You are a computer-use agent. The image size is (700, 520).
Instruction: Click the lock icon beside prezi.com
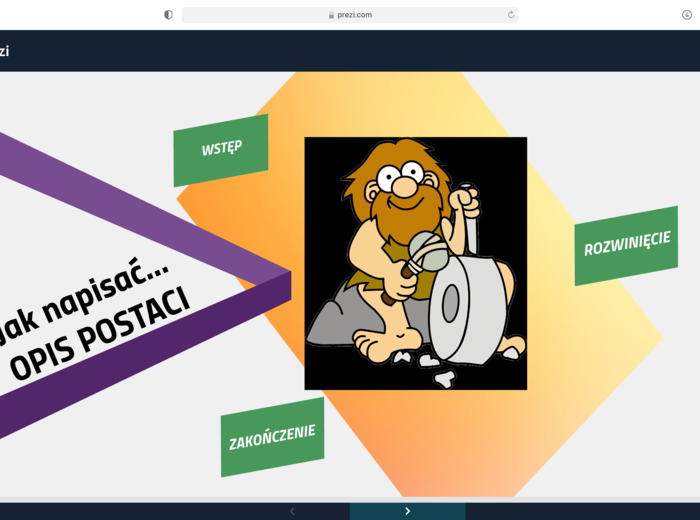click(331, 15)
